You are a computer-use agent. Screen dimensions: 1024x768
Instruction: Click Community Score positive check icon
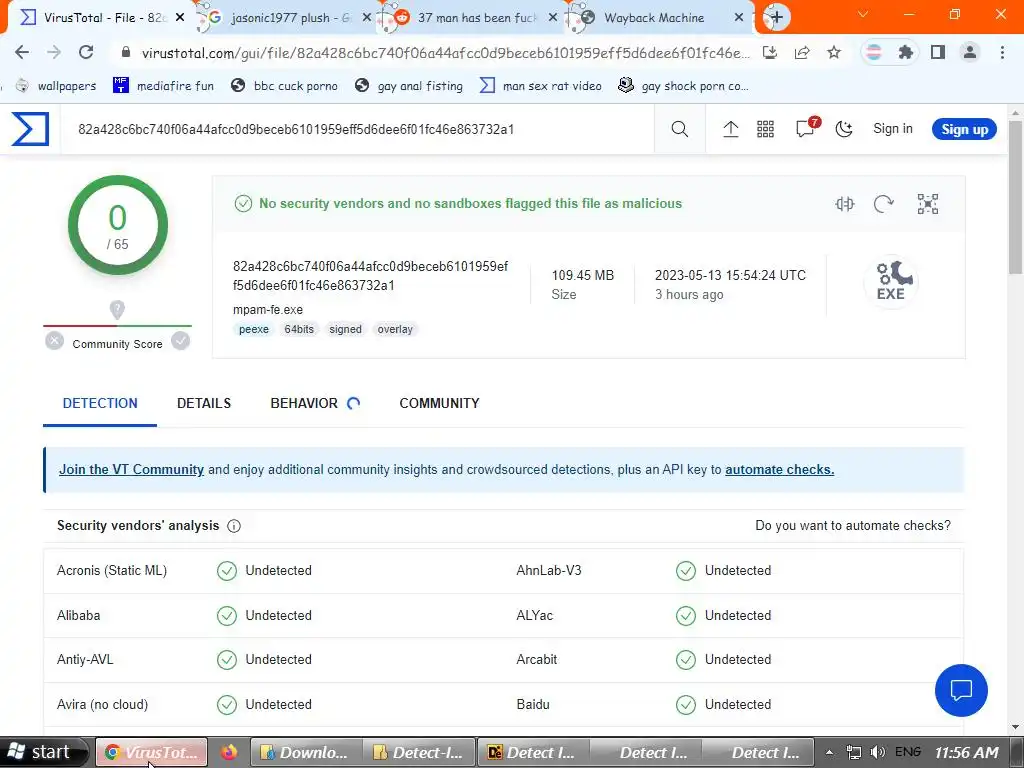click(180, 341)
